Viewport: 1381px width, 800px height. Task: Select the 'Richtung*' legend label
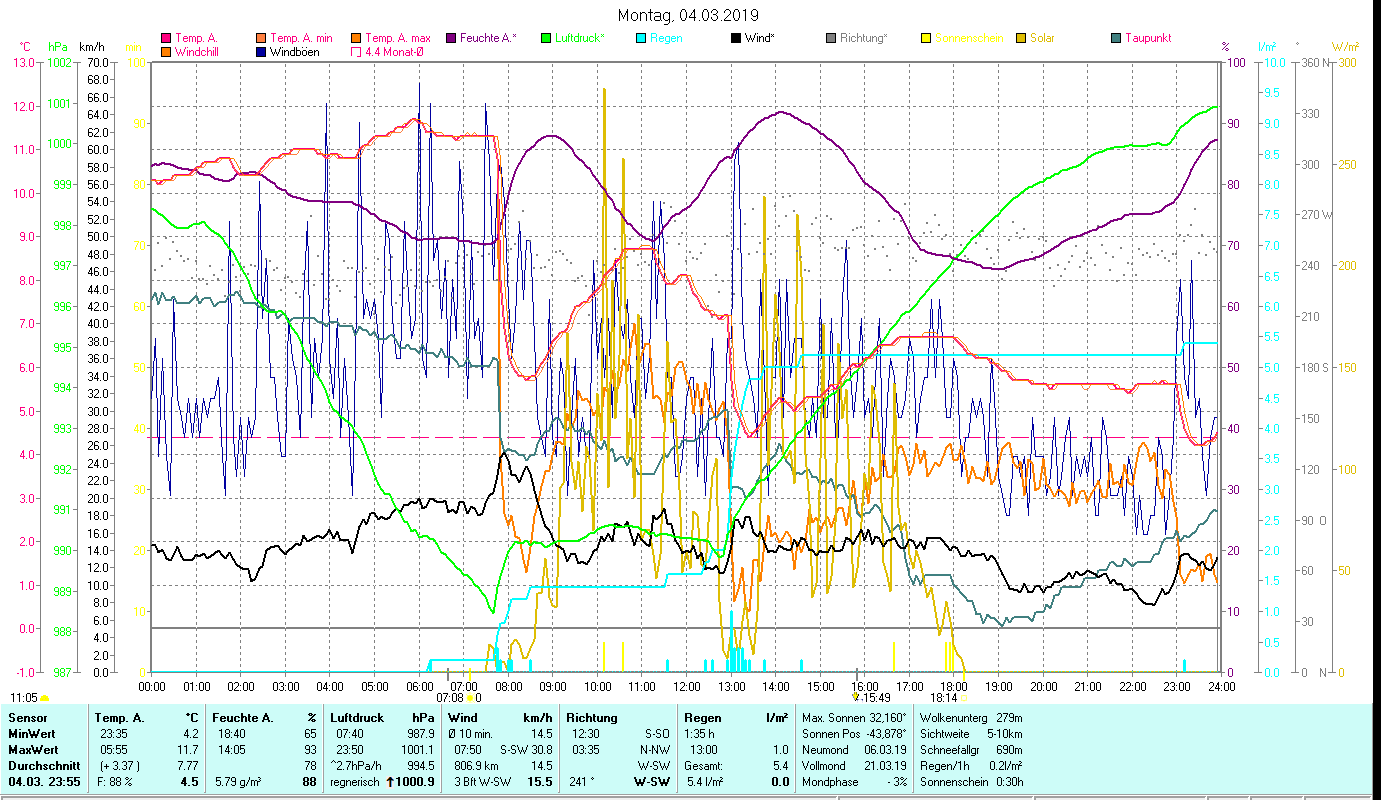click(864, 39)
